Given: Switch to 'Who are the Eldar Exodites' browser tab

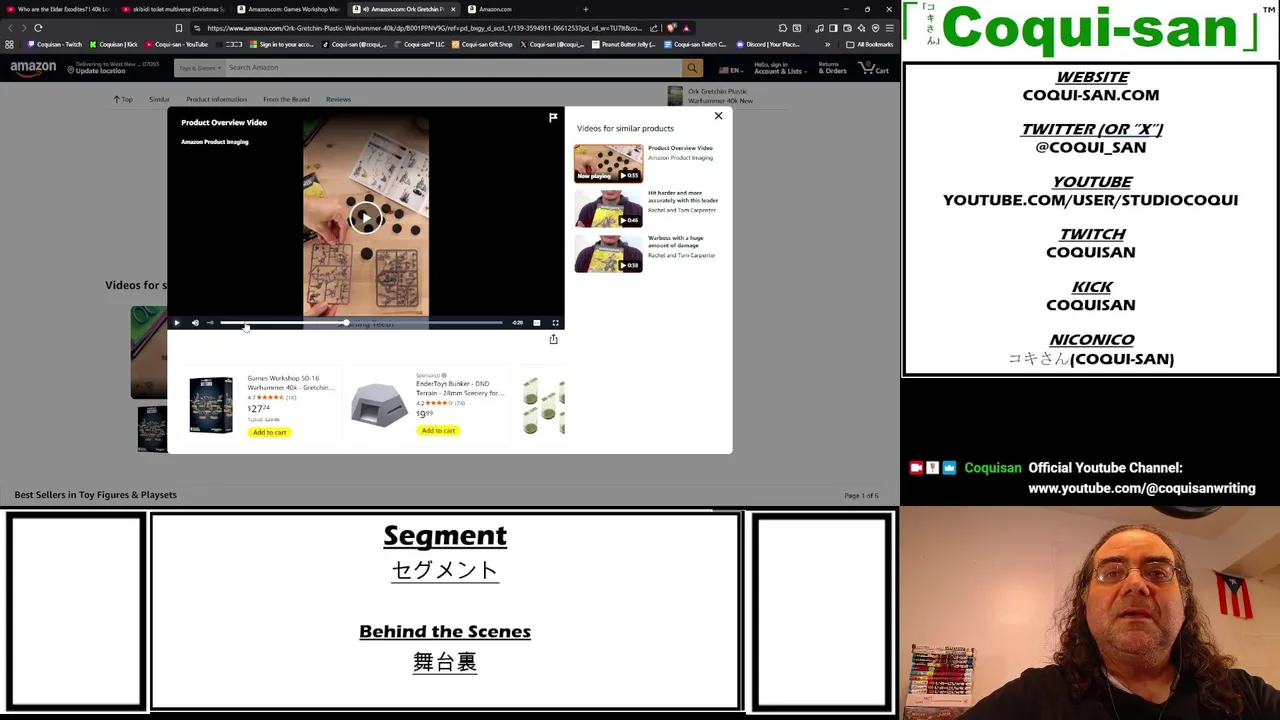Looking at the screenshot, I should pos(60,9).
